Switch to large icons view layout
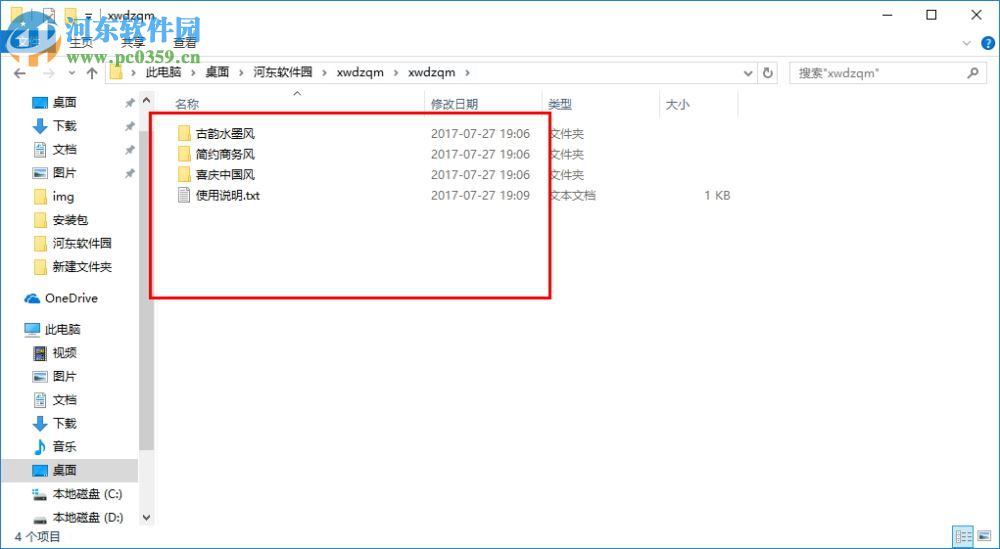Image resolution: width=1000 pixels, height=549 pixels. point(983,536)
